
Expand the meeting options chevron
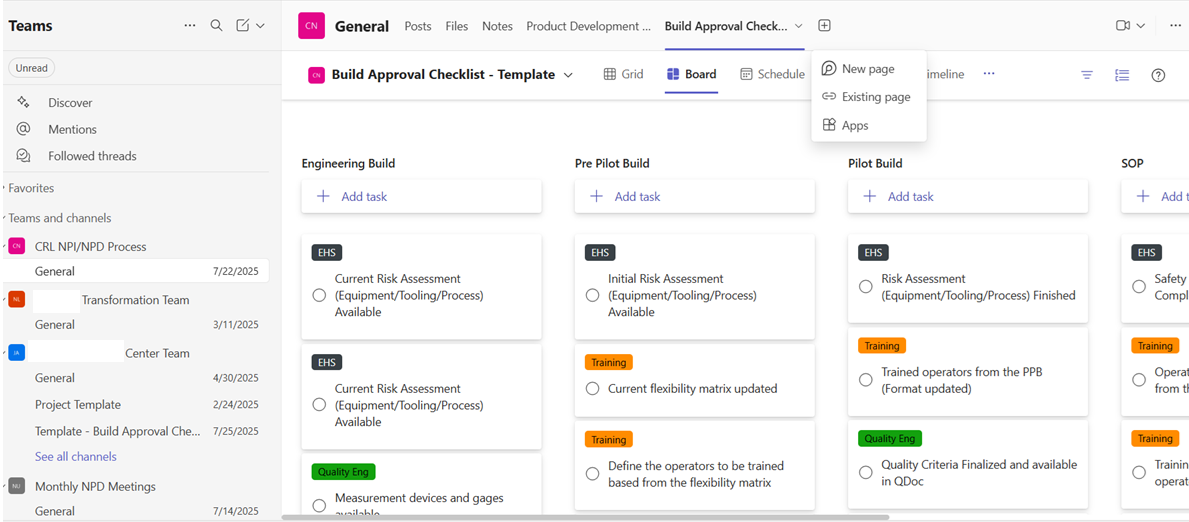(1140, 26)
